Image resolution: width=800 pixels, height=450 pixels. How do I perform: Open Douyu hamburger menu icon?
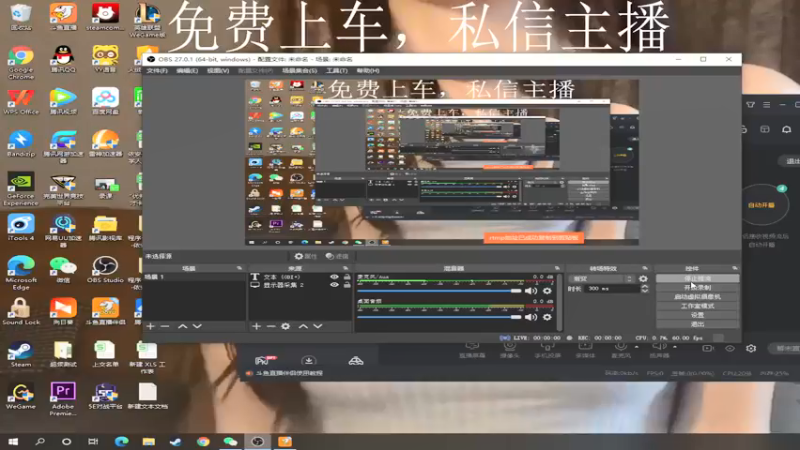(x=767, y=105)
